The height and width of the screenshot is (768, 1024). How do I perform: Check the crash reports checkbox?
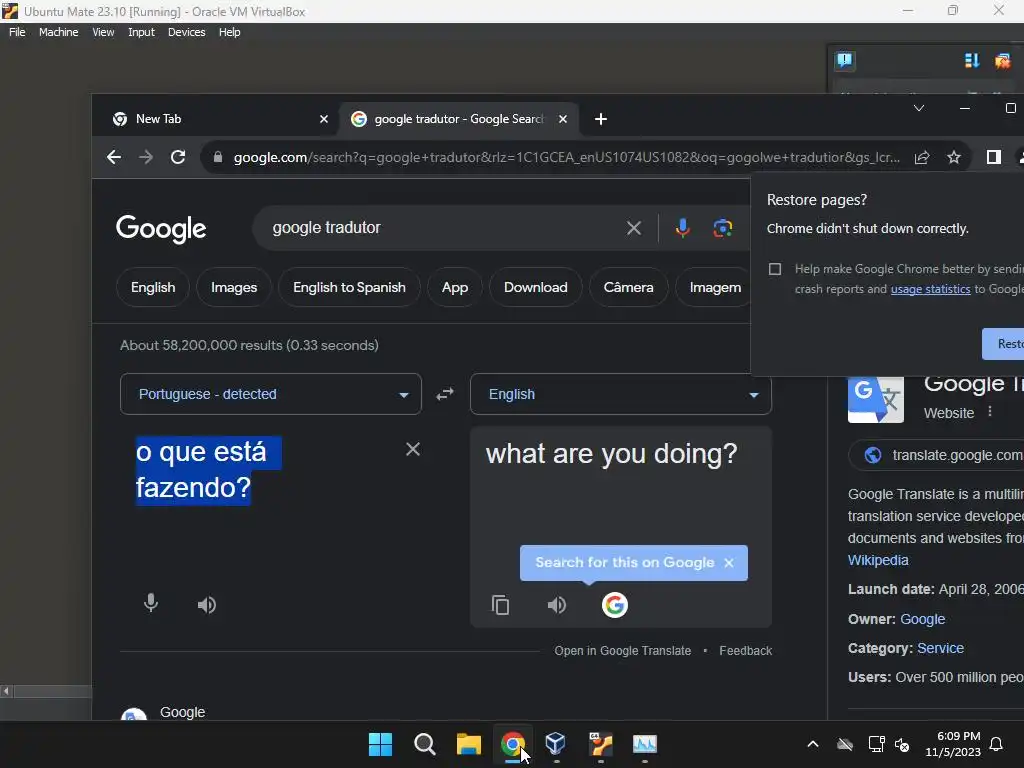[775, 269]
